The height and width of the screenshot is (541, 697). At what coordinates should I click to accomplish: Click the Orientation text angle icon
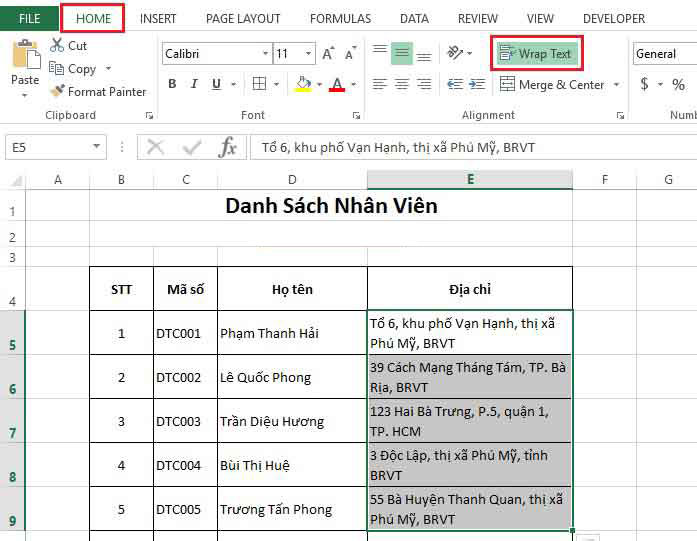(455, 53)
